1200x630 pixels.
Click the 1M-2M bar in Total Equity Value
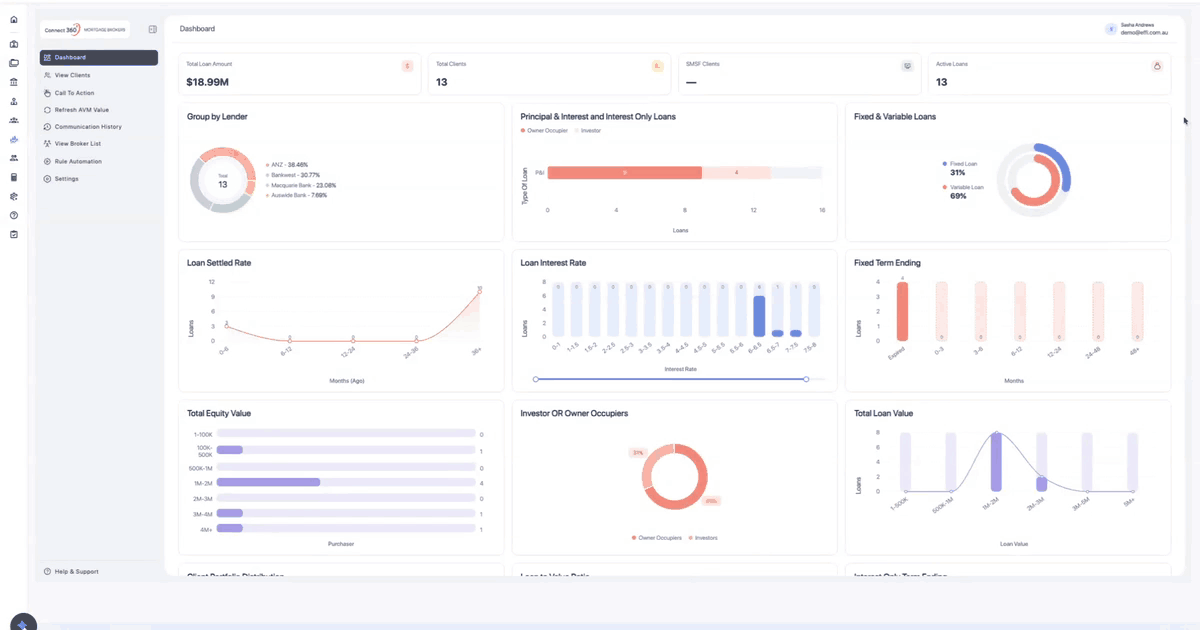click(268, 482)
